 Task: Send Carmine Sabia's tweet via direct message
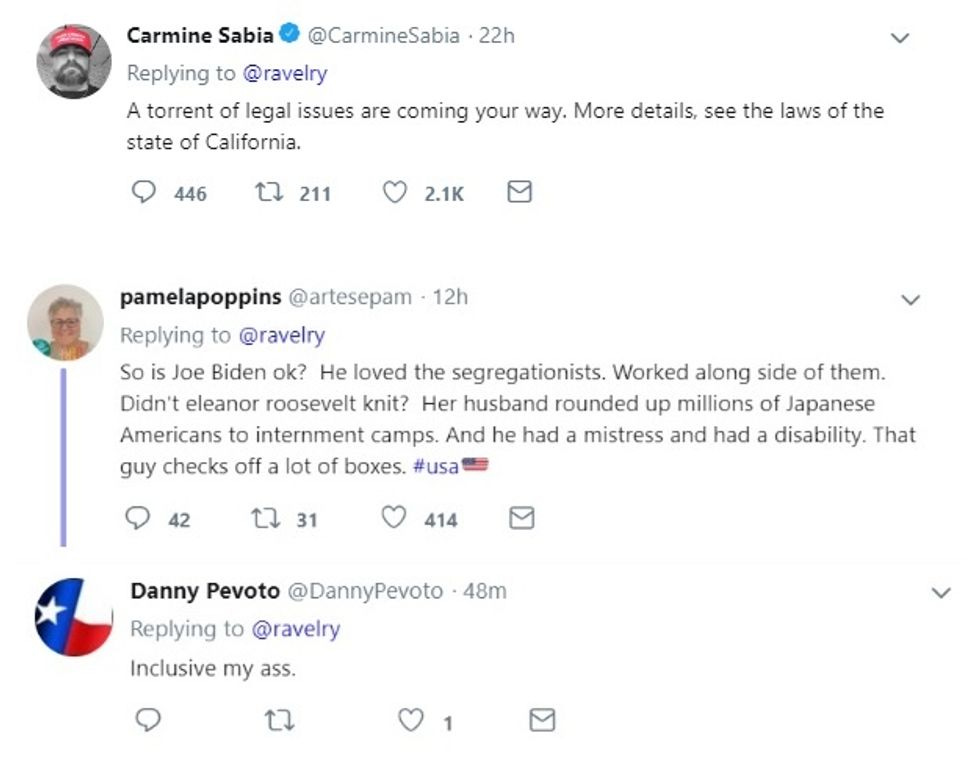[519, 192]
